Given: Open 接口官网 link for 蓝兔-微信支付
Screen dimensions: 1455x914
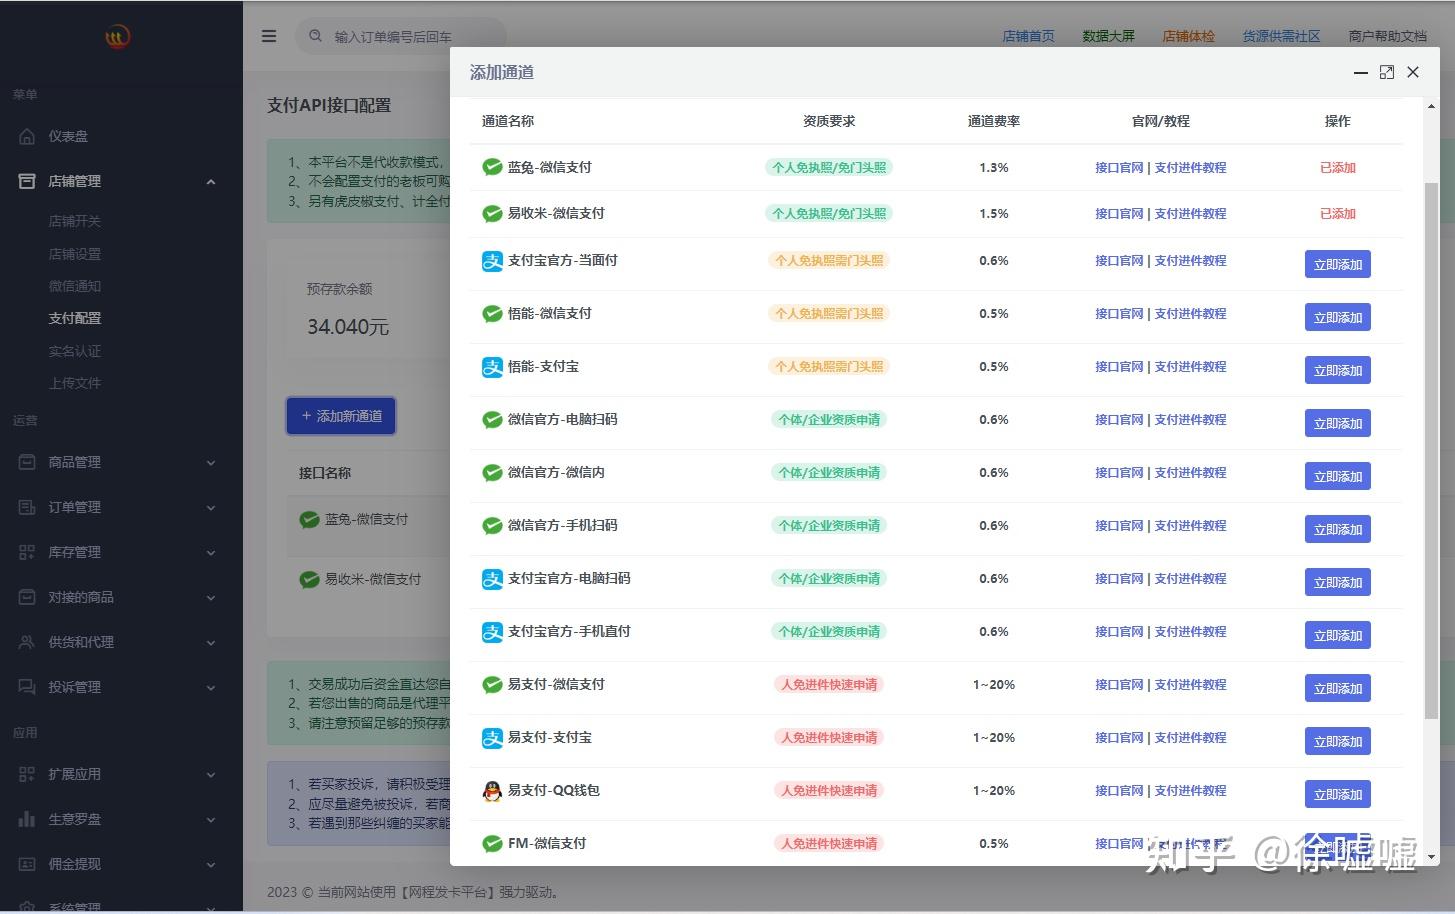Looking at the screenshot, I should (1119, 168).
